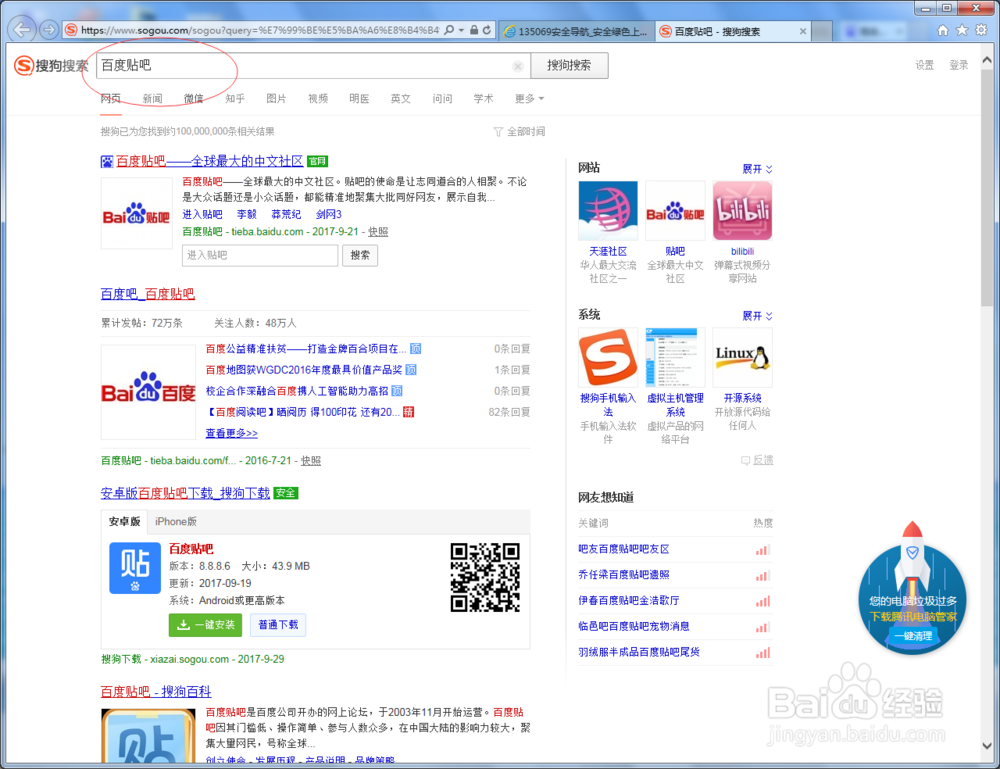Open the 百度贴吧 - 搜狗百科 result link

coord(156,692)
